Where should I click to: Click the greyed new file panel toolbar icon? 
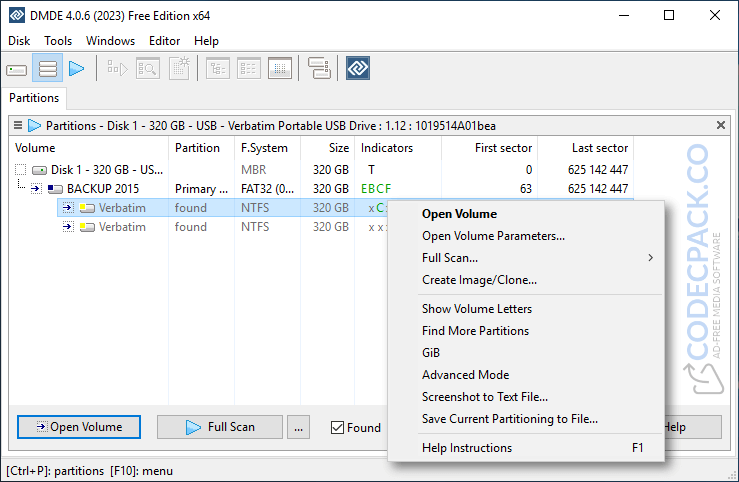click(180, 69)
